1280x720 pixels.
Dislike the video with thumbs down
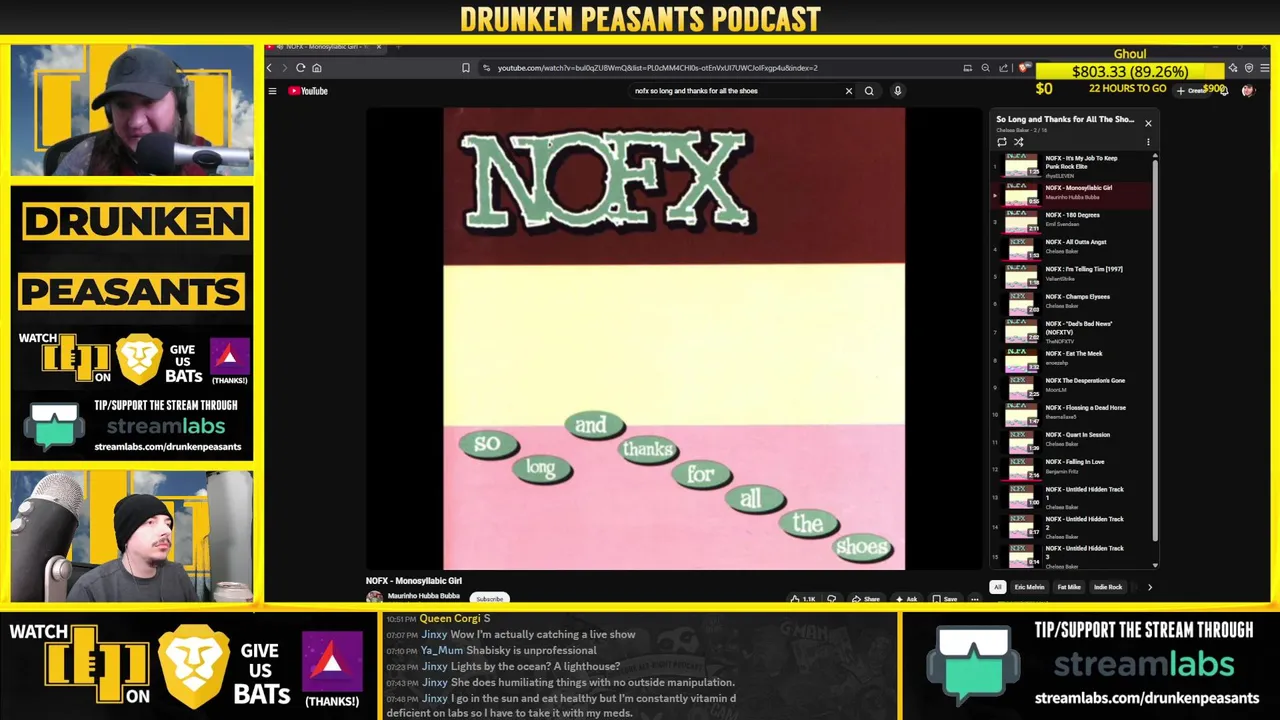(831, 599)
